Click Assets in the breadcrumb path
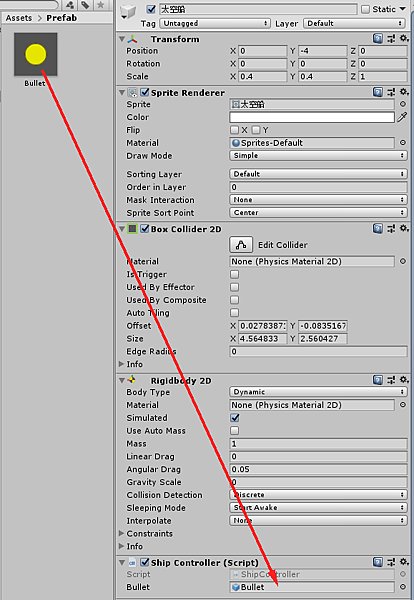 click(x=19, y=18)
